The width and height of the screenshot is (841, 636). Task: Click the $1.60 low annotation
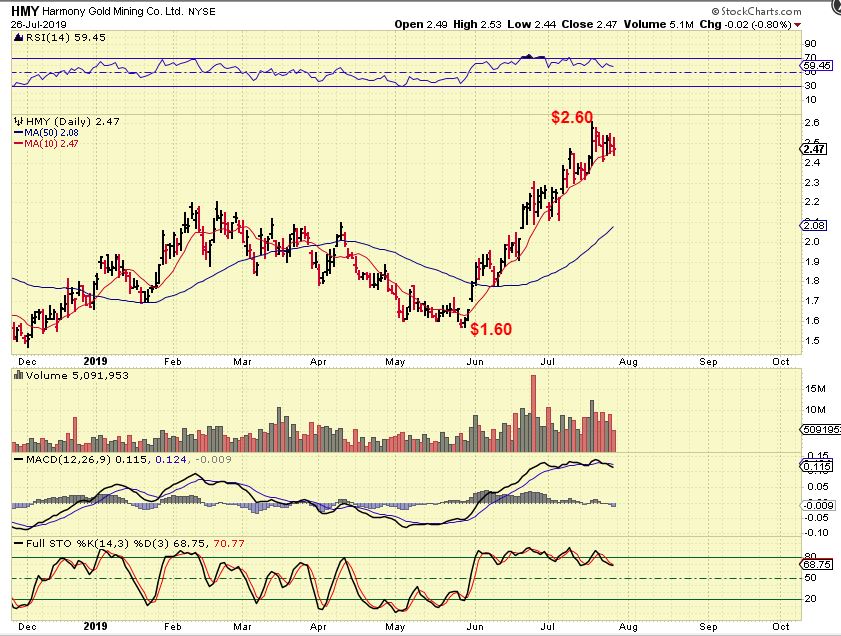(491, 329)
